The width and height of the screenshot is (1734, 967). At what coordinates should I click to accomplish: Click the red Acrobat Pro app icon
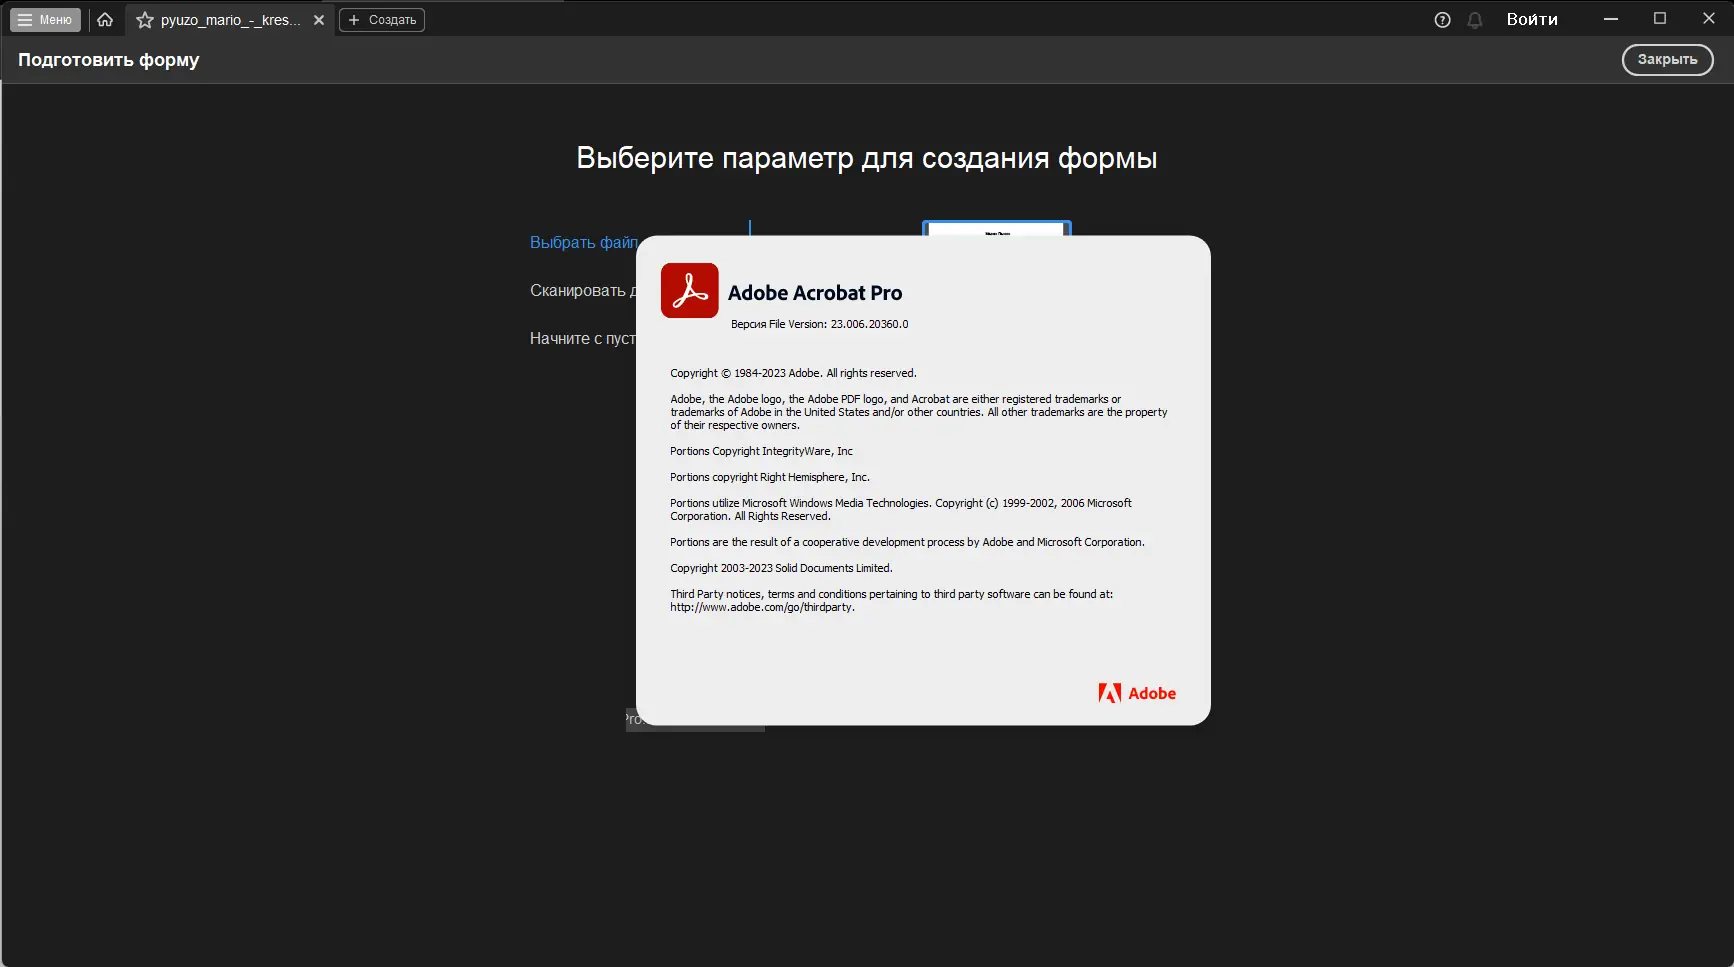click(x=689, y=291)
